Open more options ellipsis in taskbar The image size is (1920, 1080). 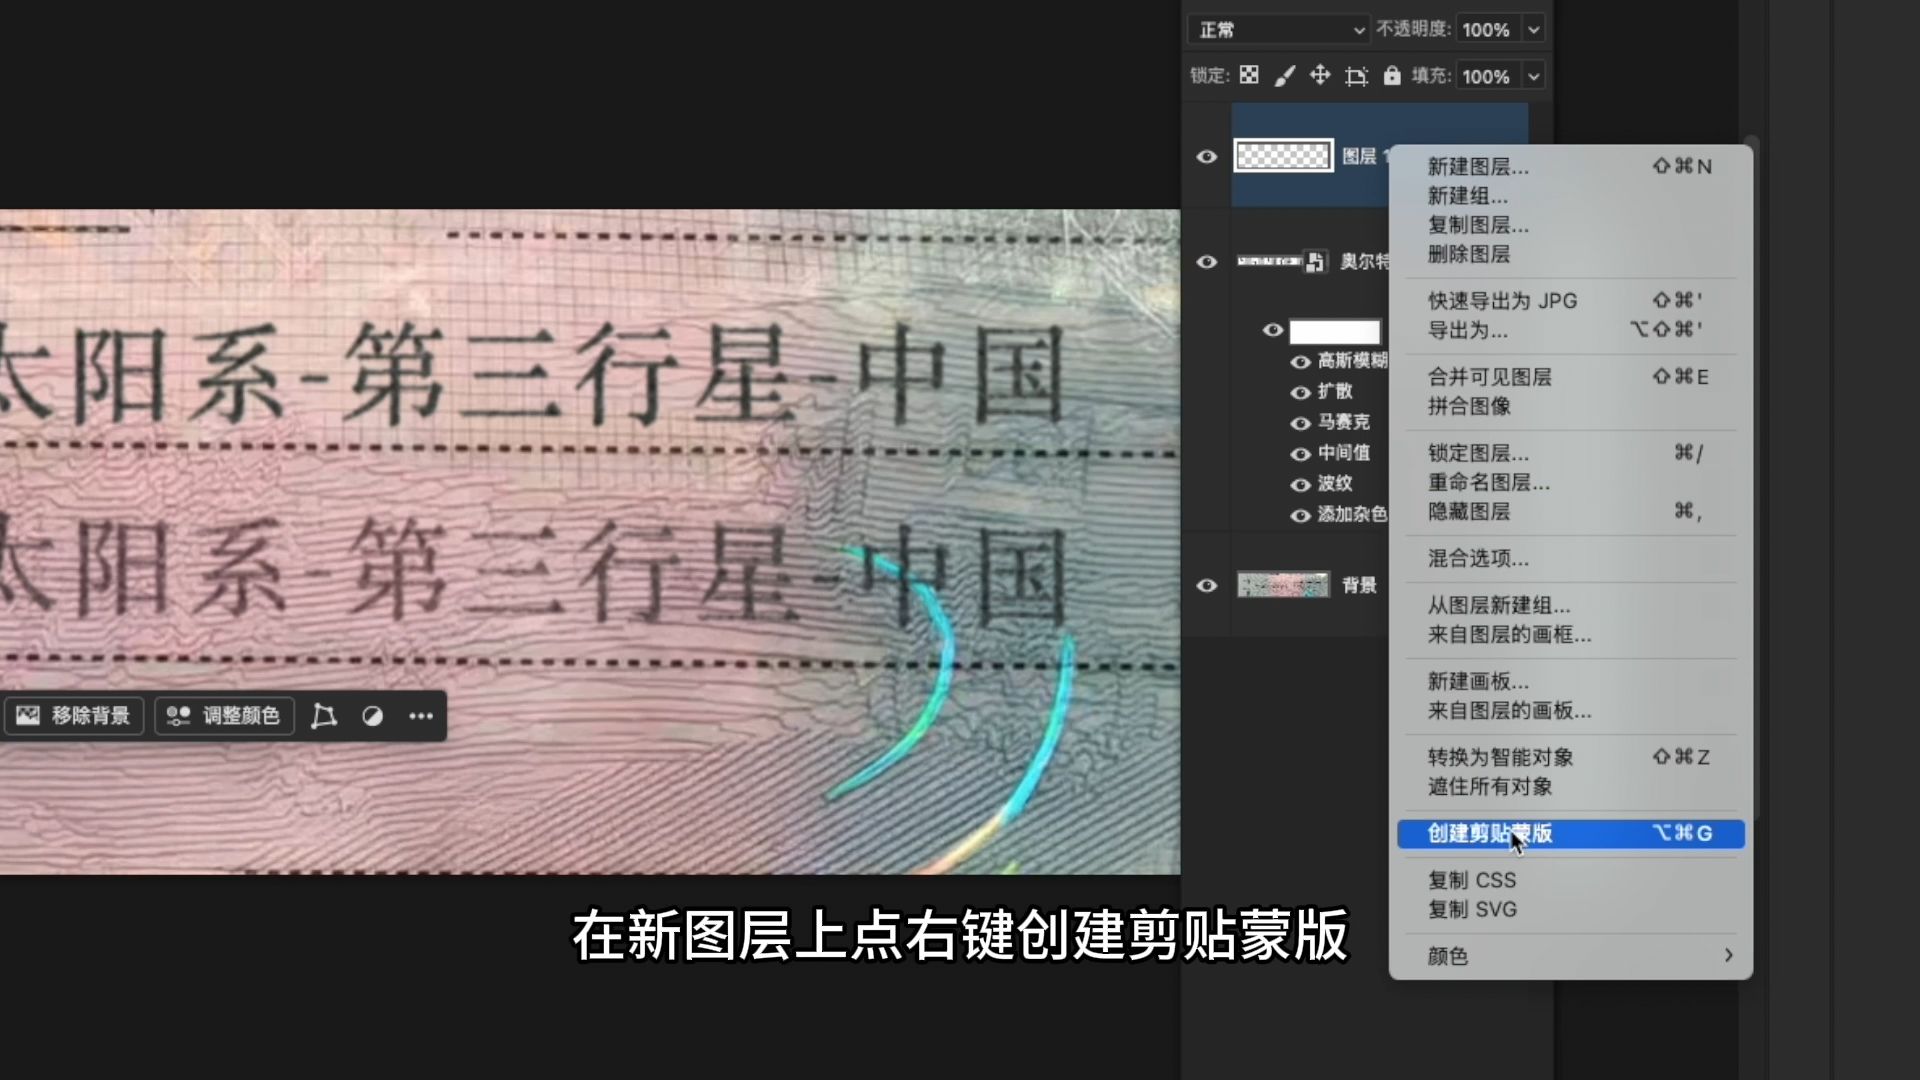click(421, 716)
